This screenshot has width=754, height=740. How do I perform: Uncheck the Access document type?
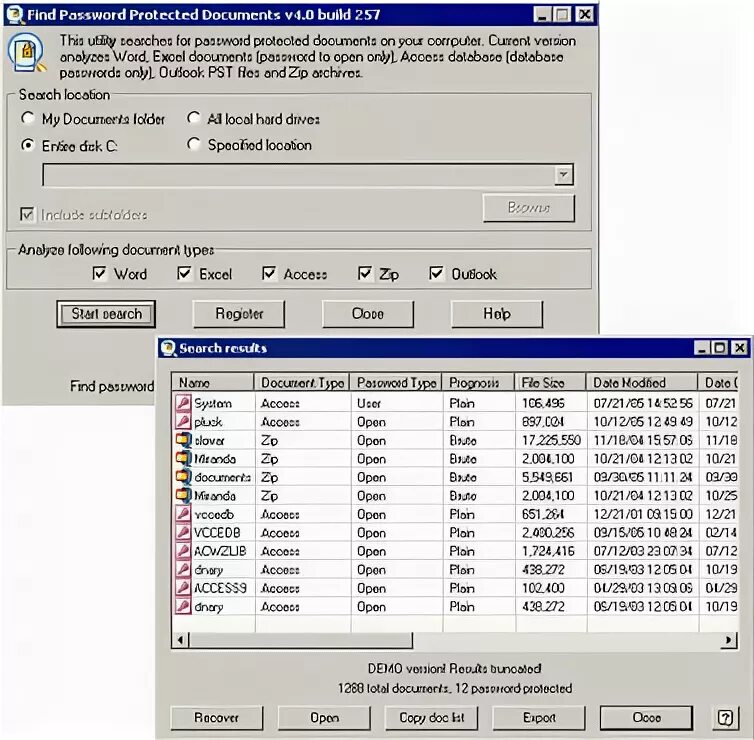(269, 273)
